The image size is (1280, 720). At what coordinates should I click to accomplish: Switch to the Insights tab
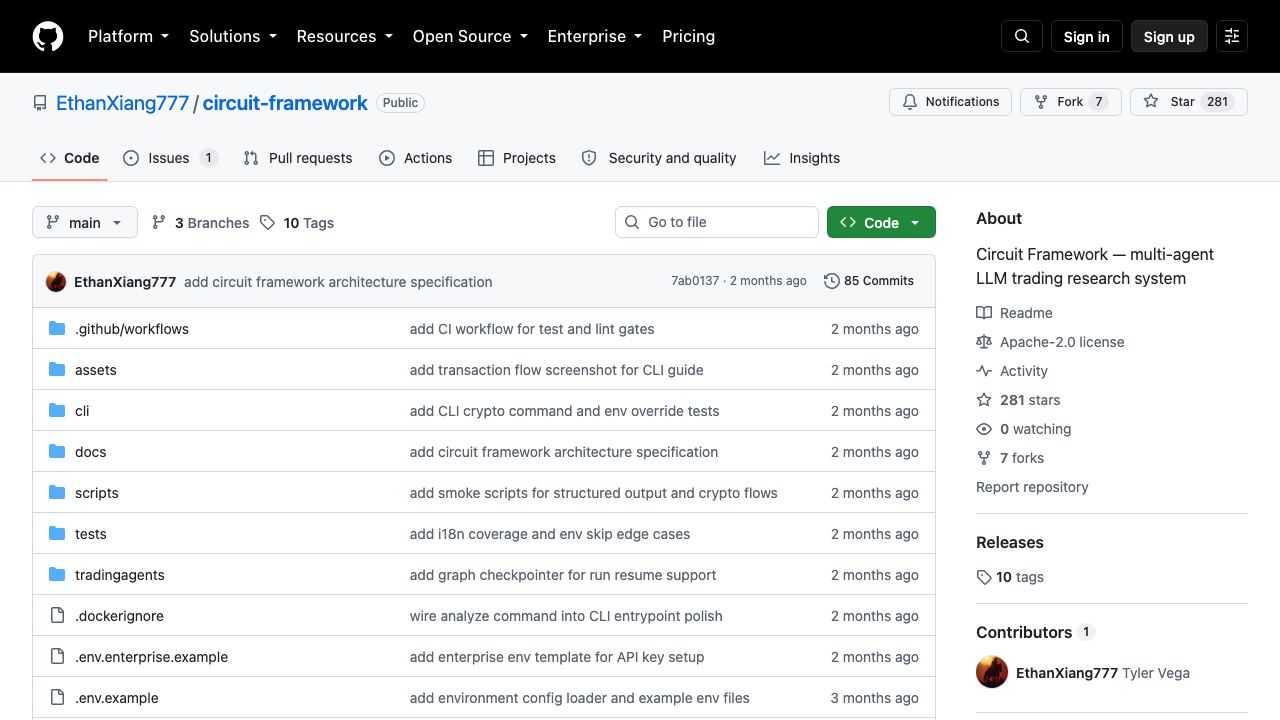802,158
